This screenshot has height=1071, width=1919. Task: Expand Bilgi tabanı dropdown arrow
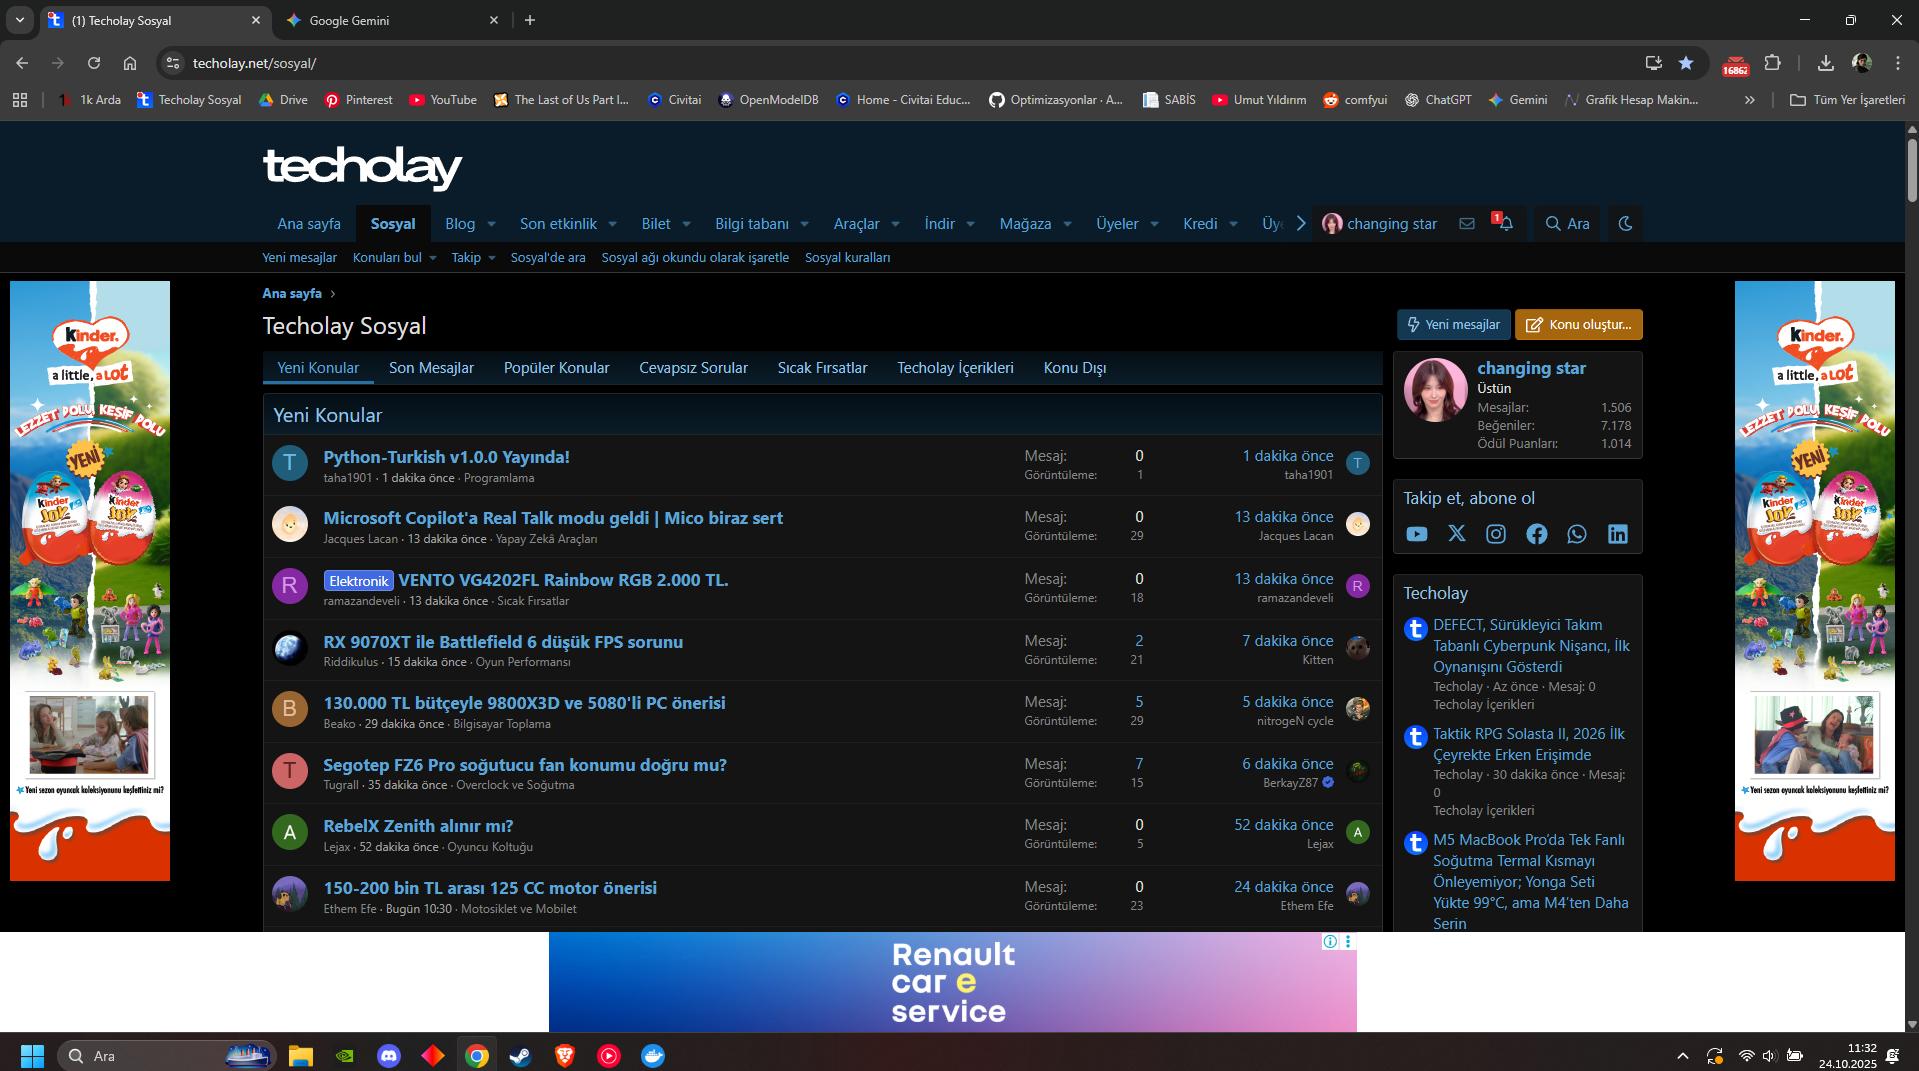coord(804,224)
